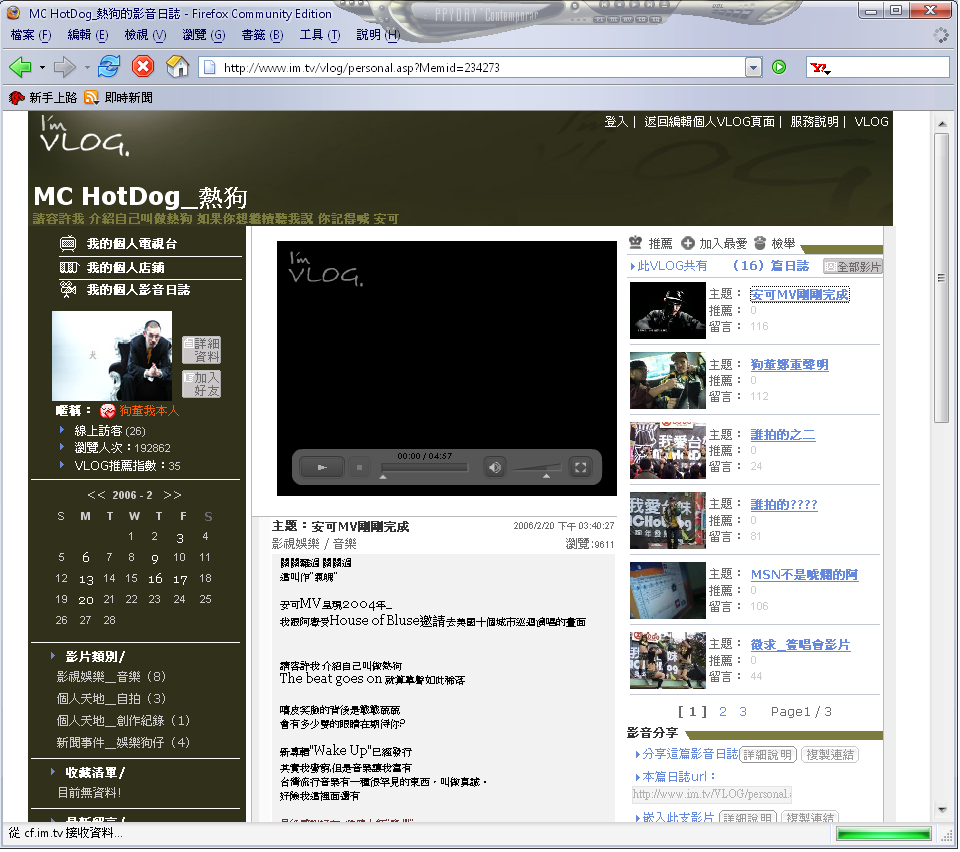Viewport: 960px width, 852px height.
Task: Click the browser Reload button
Action: (108, 67)
